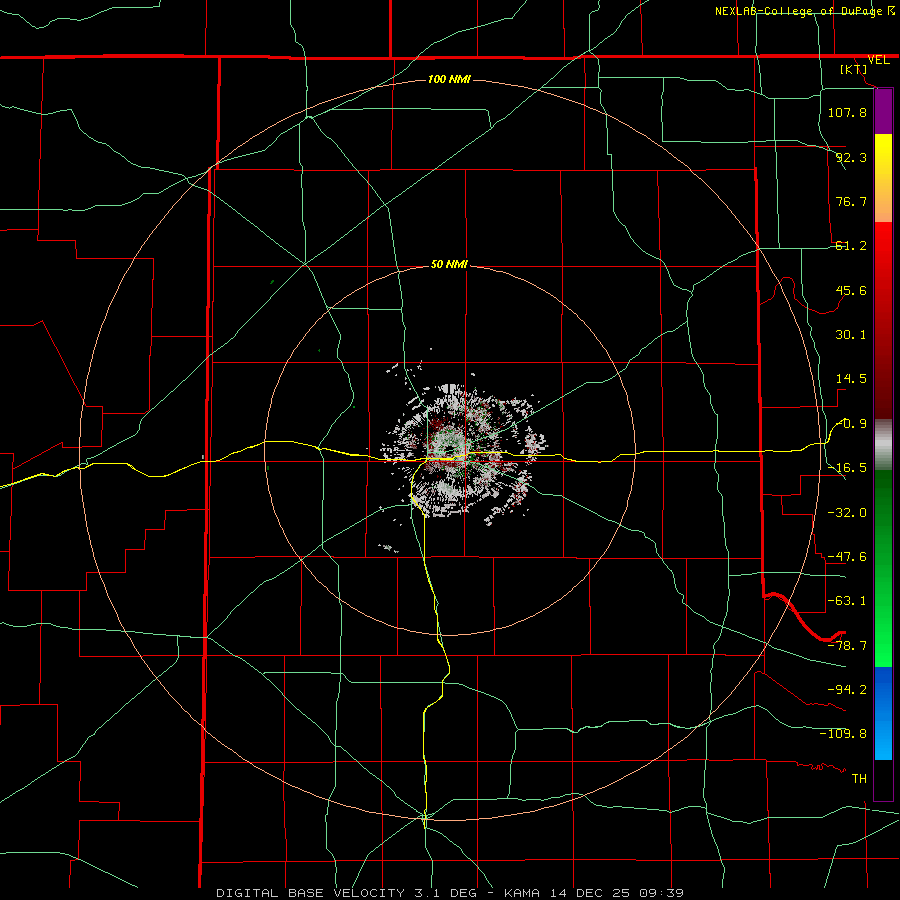Viewport: 900px width, 900px height.
Task: Click the red segment of the color bar
Action: pos(883,320)
